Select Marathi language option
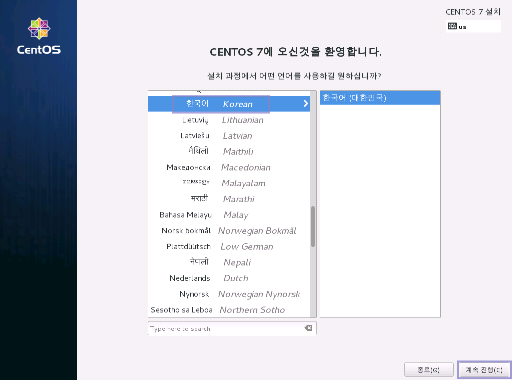Screen dimensions: 512x384 point(229,199)
